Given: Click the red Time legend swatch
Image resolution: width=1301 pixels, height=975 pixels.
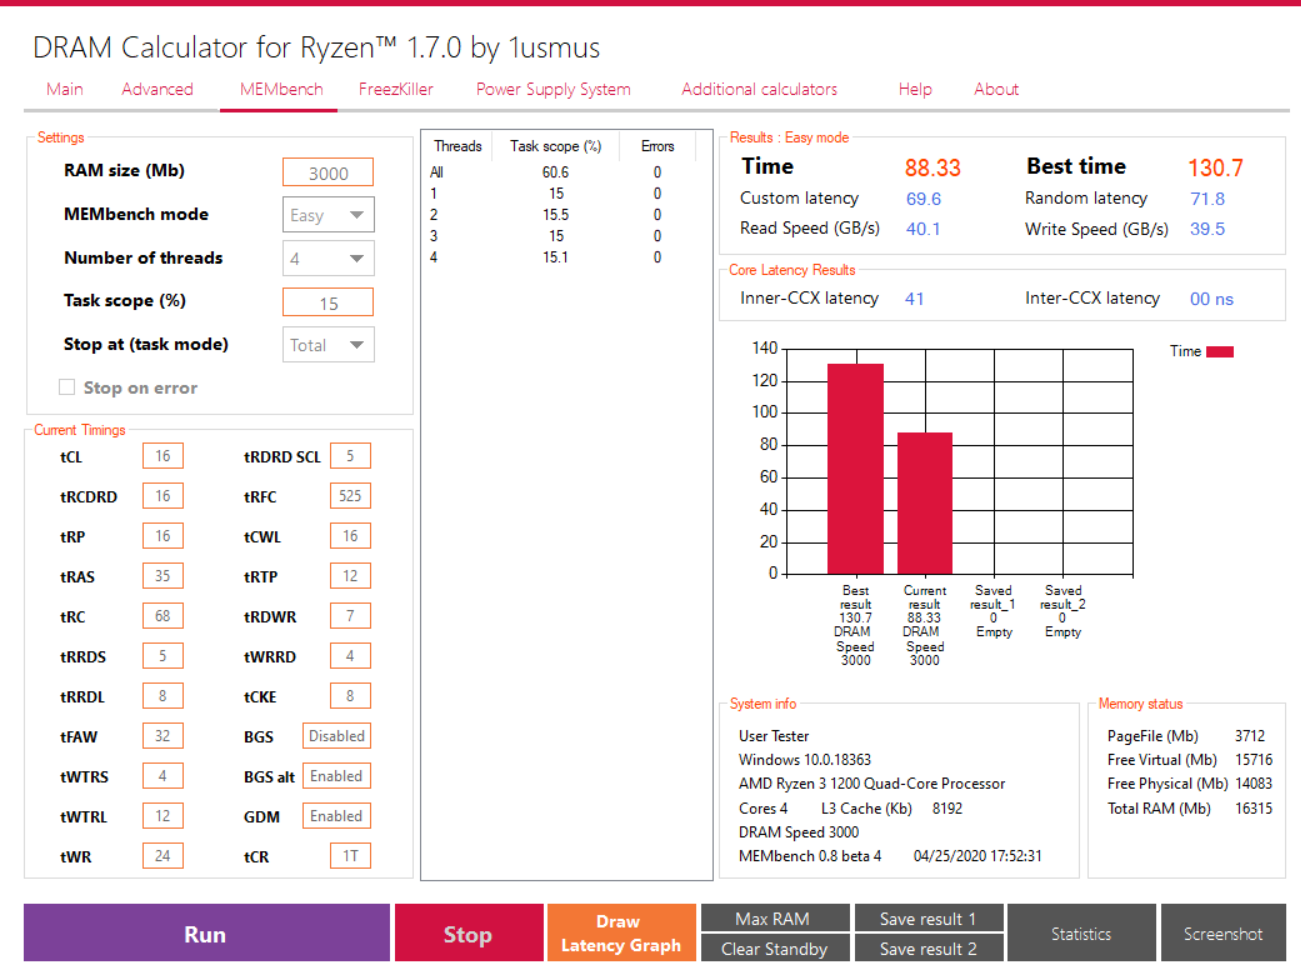Looking at the screenshot, I should click(x=1220, y=351).
